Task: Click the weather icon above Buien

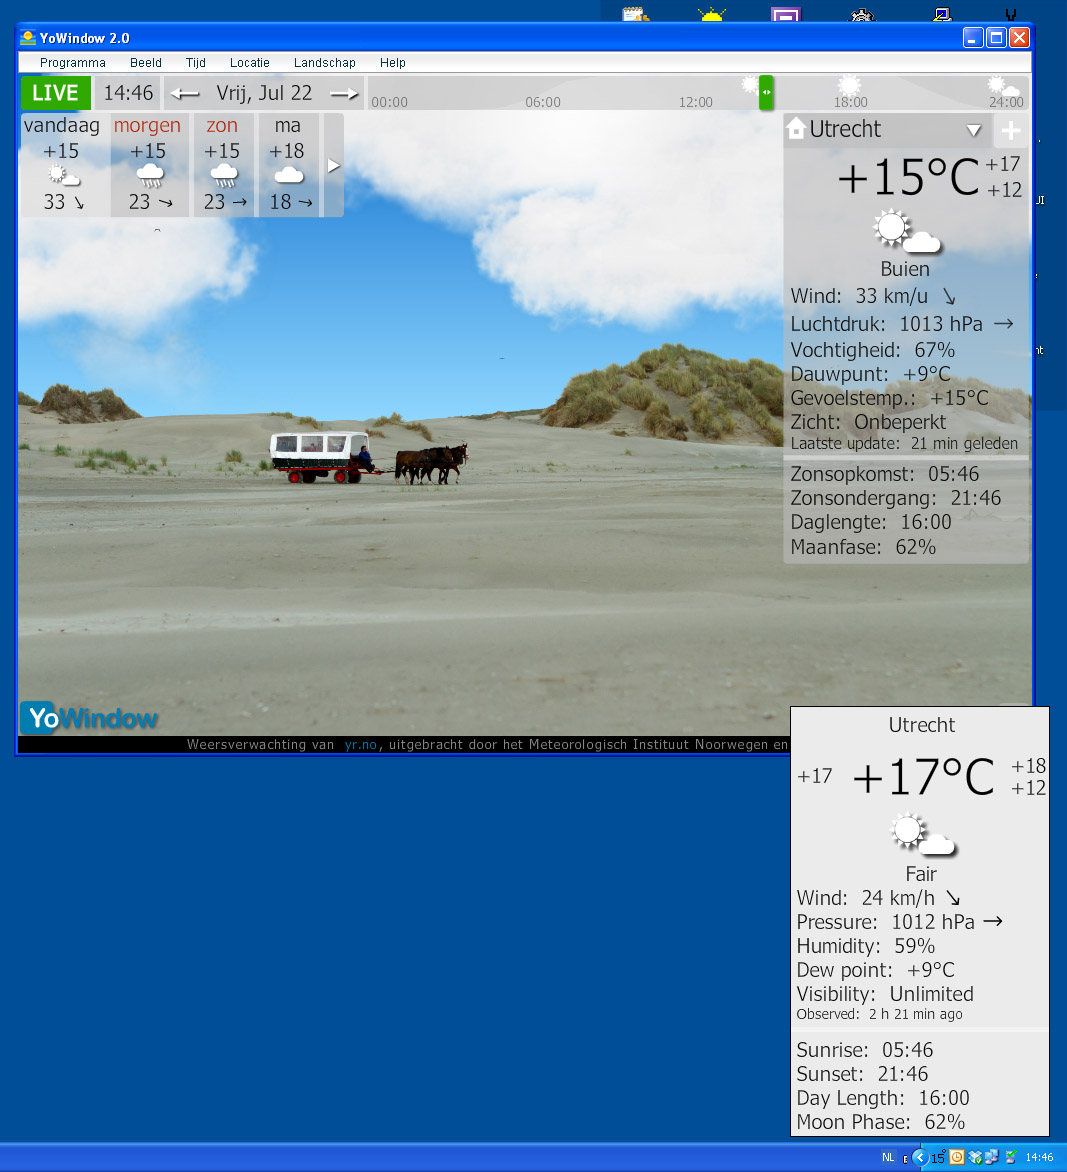Action: [906, 232]
